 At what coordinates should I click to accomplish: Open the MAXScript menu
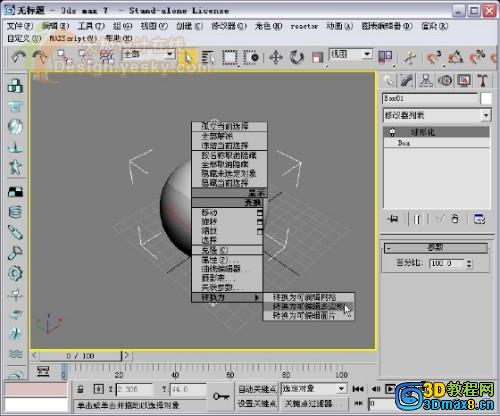[73, 39]
